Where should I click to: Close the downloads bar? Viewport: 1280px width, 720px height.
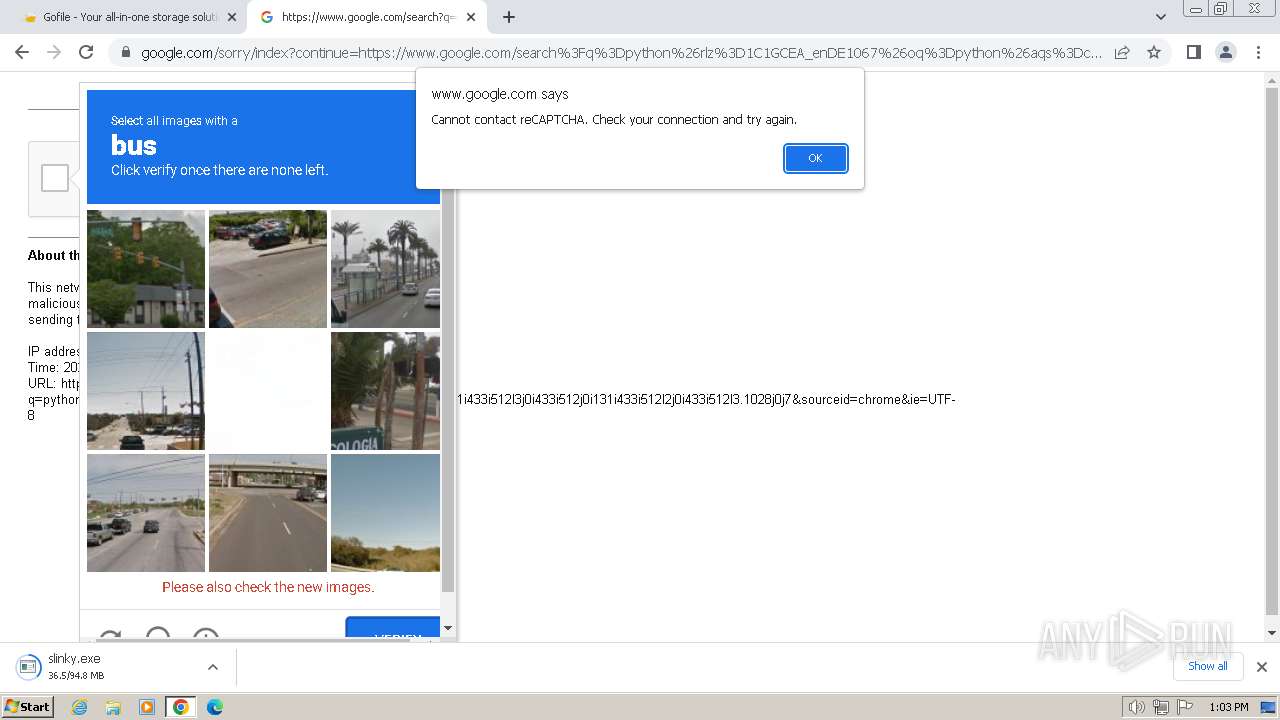coord(1262,667)
